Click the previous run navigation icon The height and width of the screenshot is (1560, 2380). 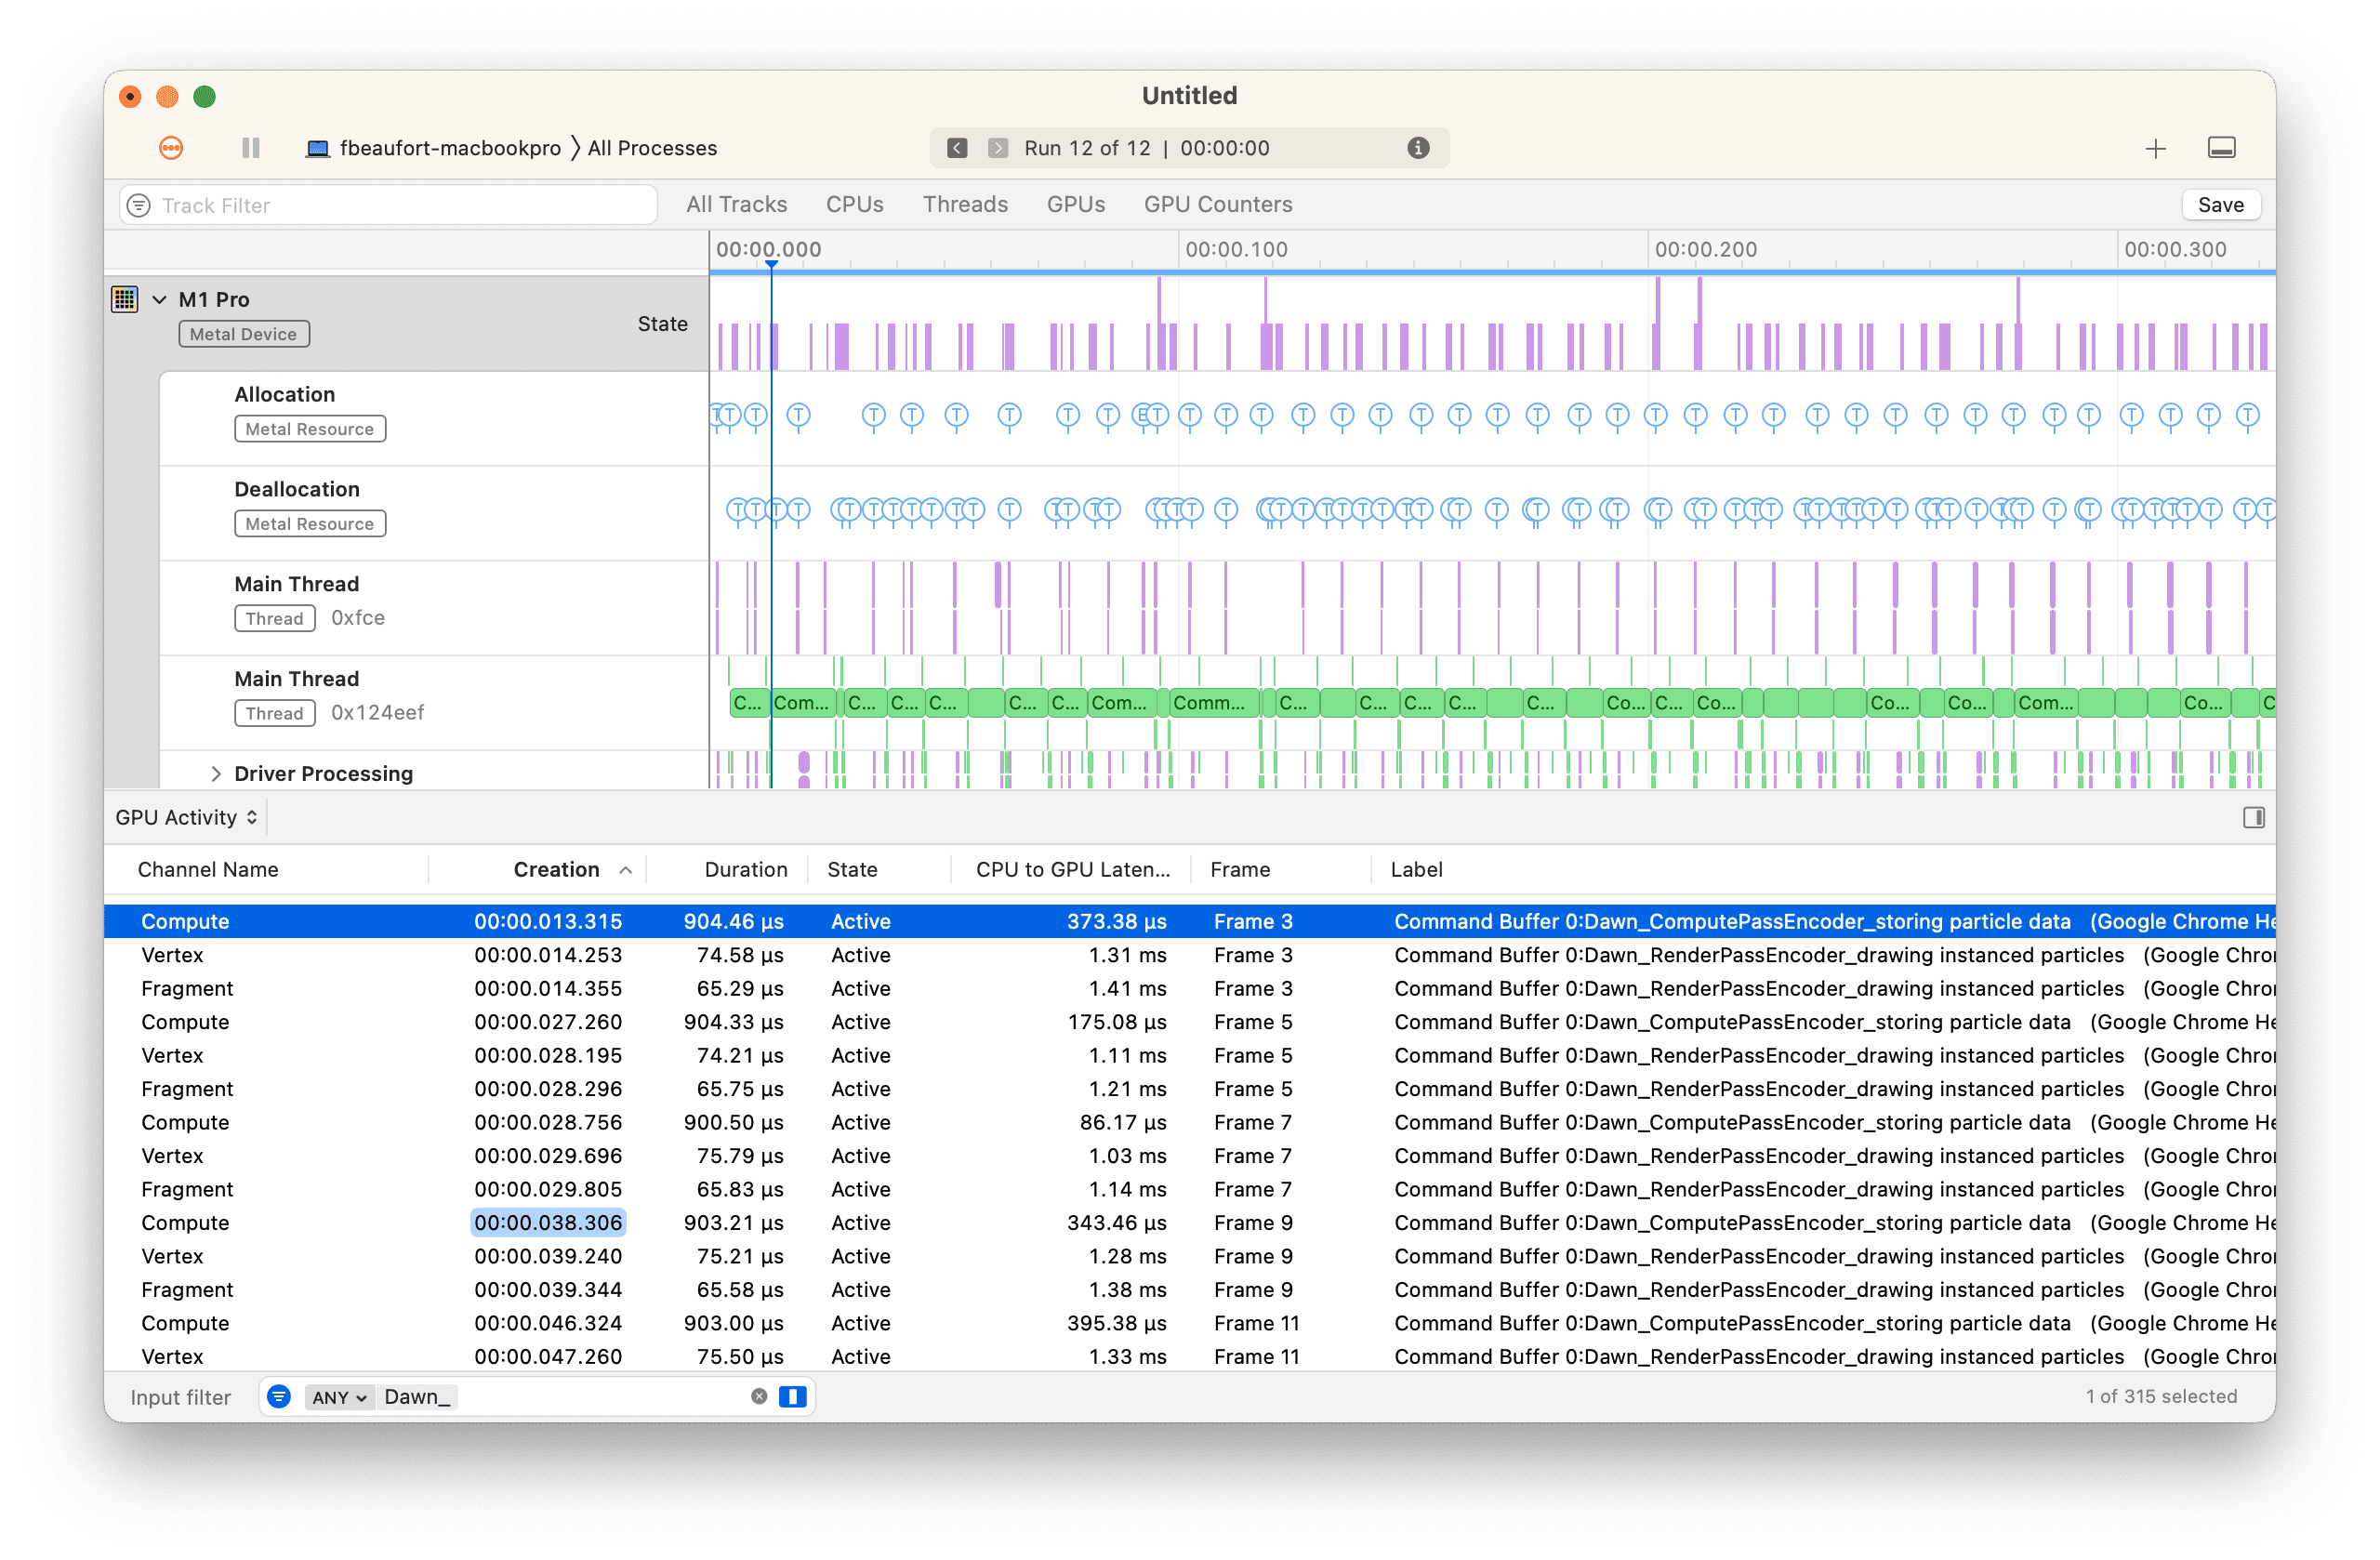pos(954,148)
